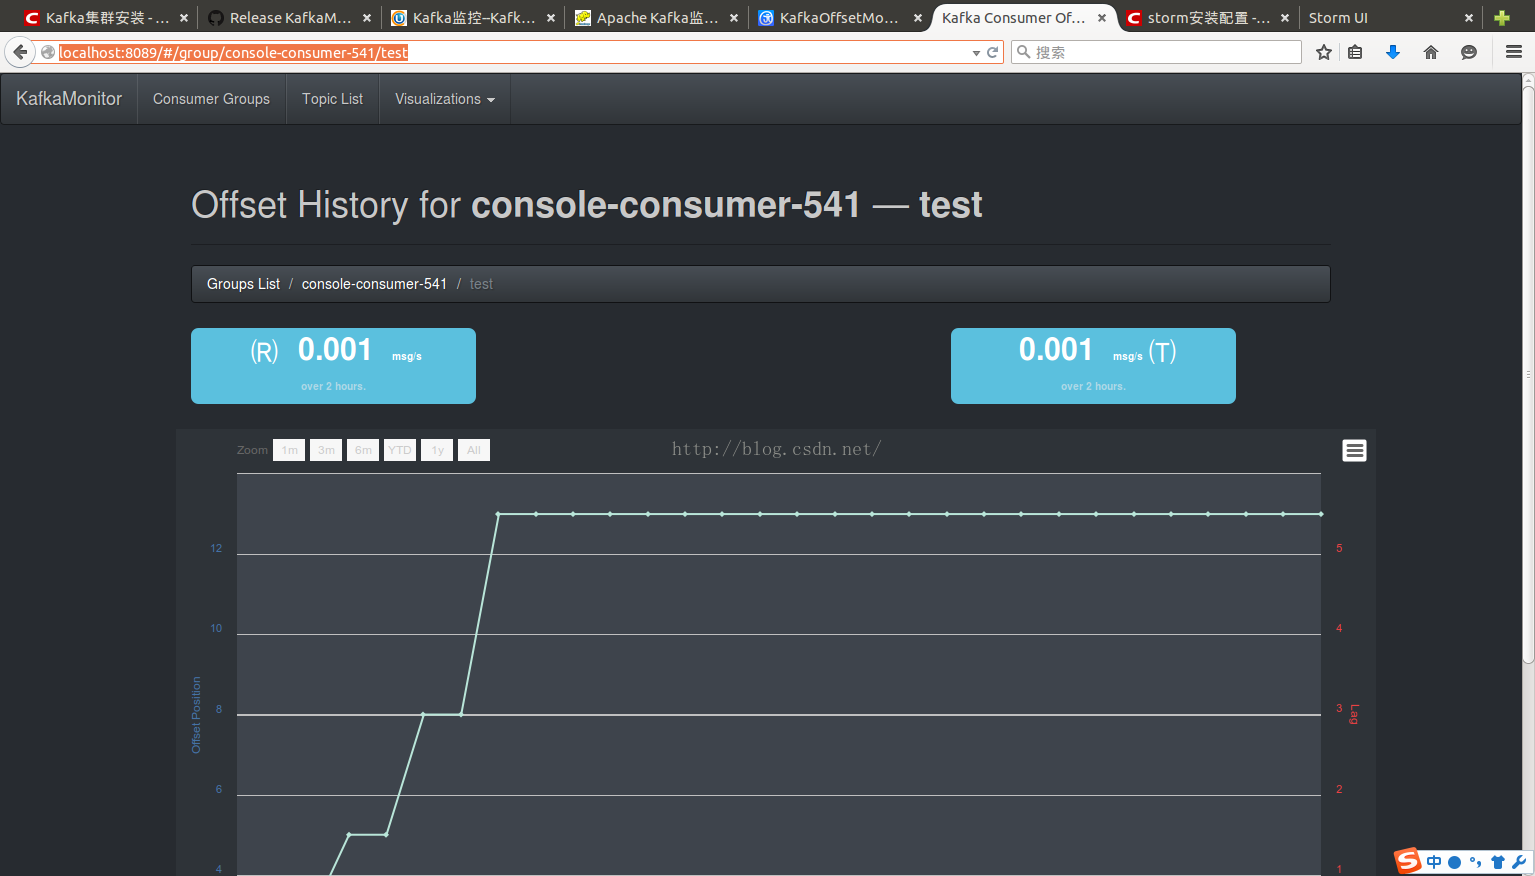Image resolution: width=1535 pixels, height=876 pixels.
Task: Close the Storm UI tab
Action: pos(1469,18)
